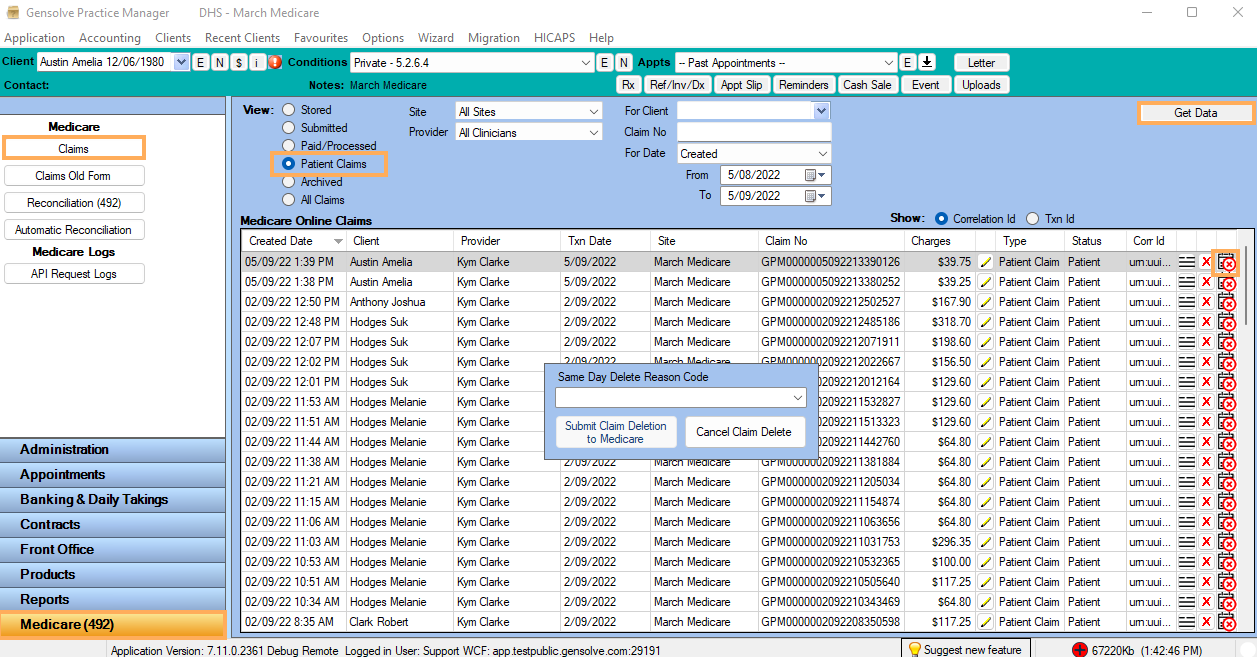This screenshot has width=1257, height=657.
Task: Select the Submitted view radio button
Action: click(x=289, y=128)
